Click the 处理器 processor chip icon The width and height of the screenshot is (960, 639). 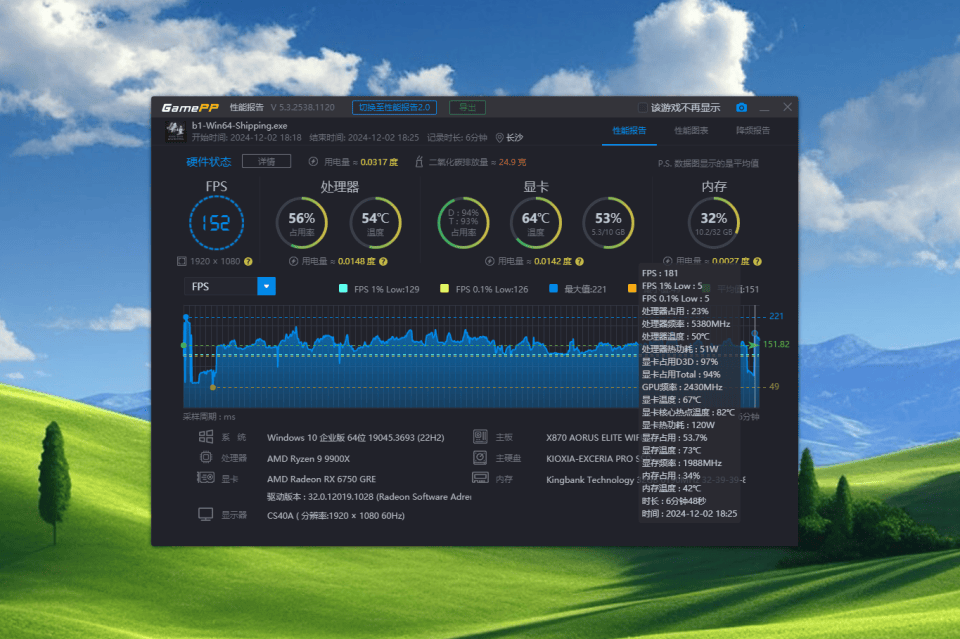pos(205,457)
